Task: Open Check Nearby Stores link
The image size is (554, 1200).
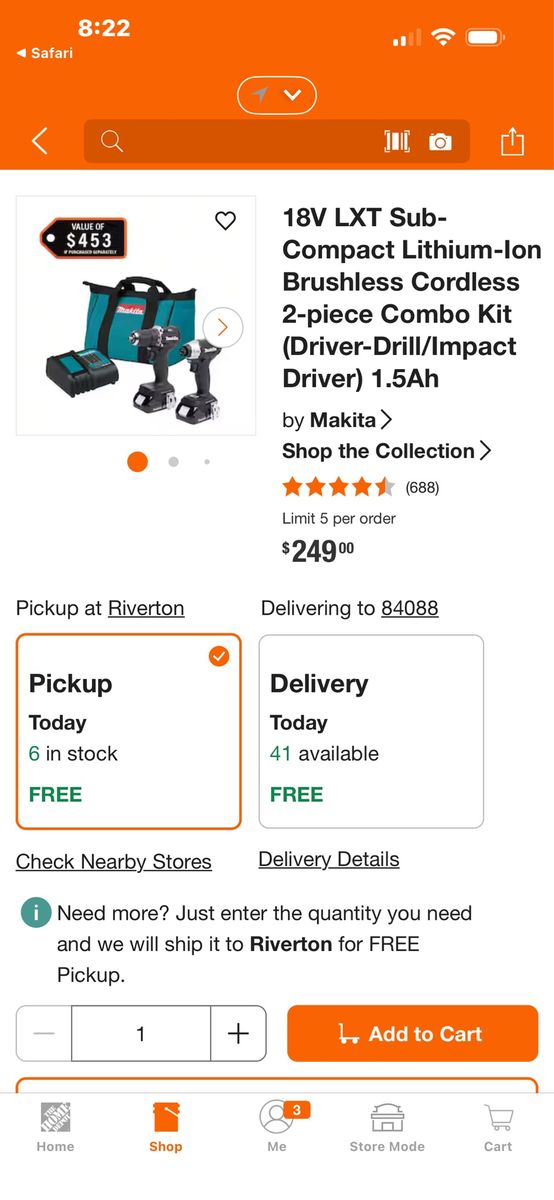Action: pos(114,862)
